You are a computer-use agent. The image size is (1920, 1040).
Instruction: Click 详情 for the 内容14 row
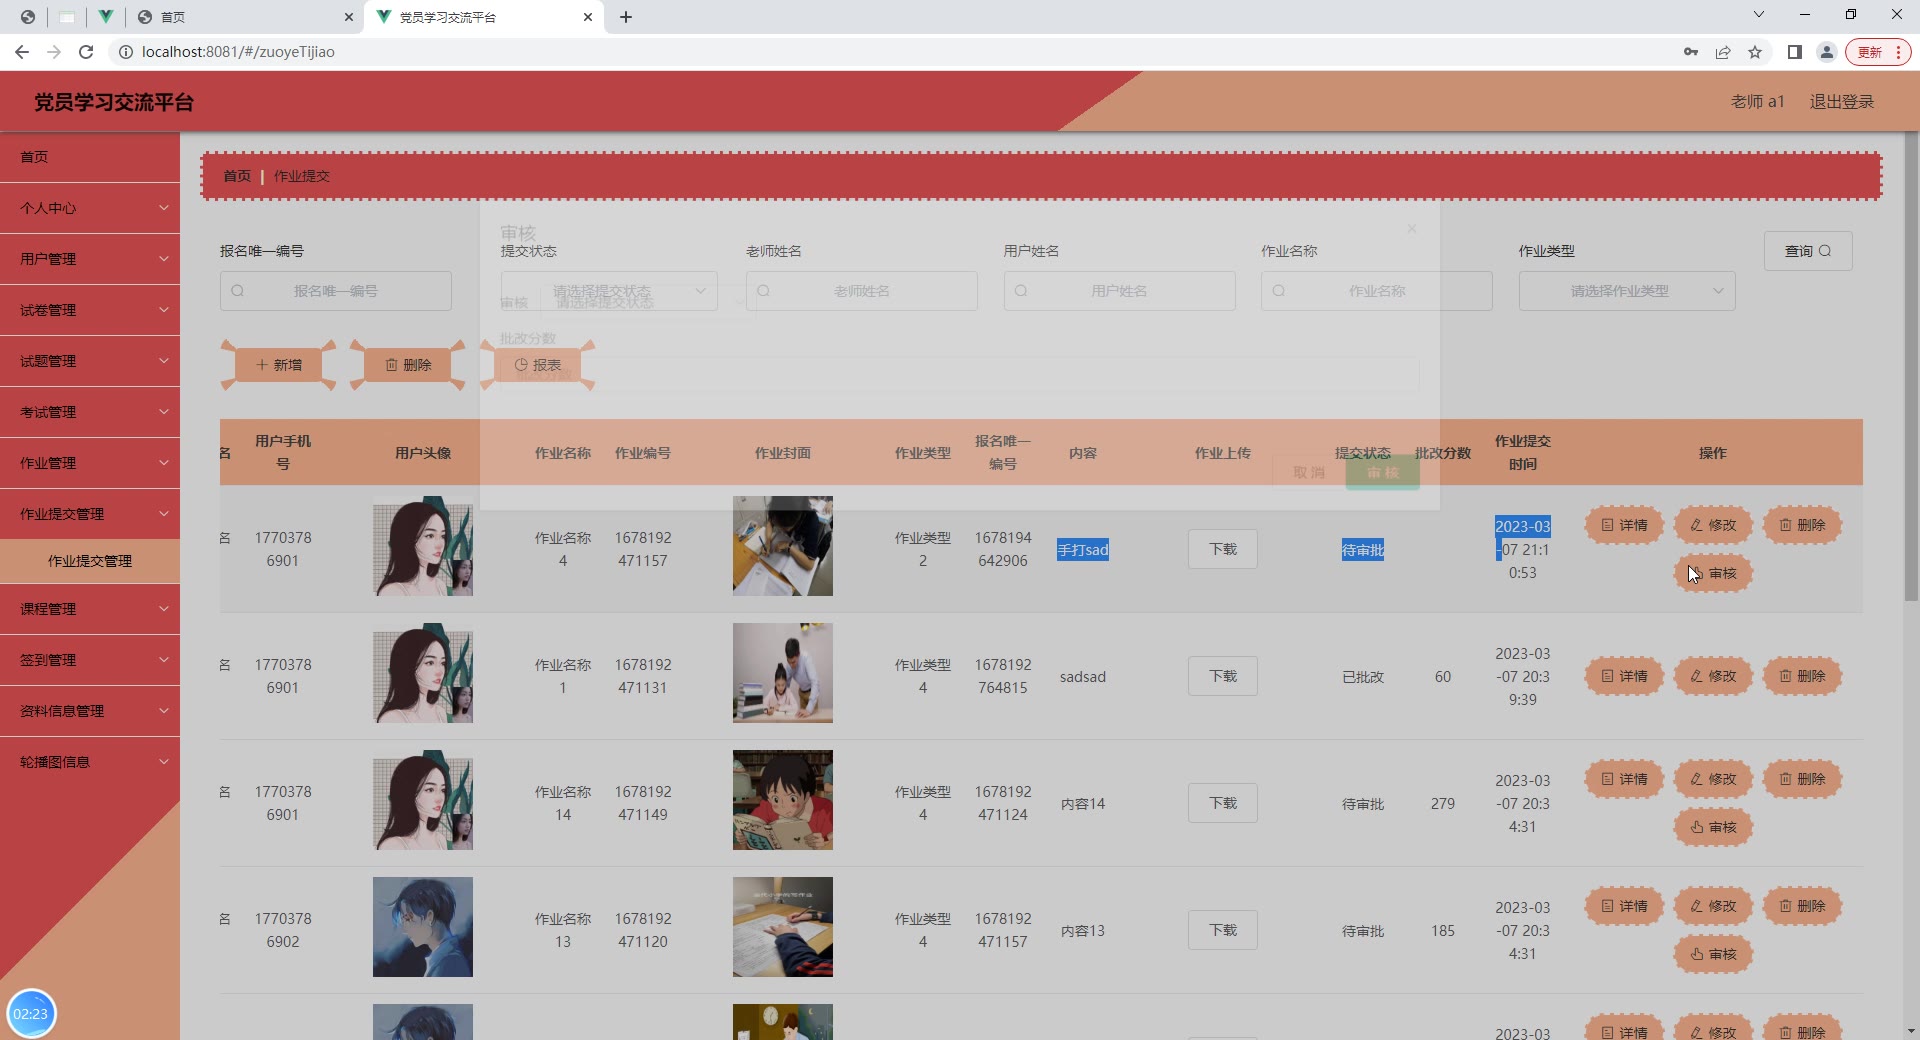pyautogui.click(x=1624, y=779)
